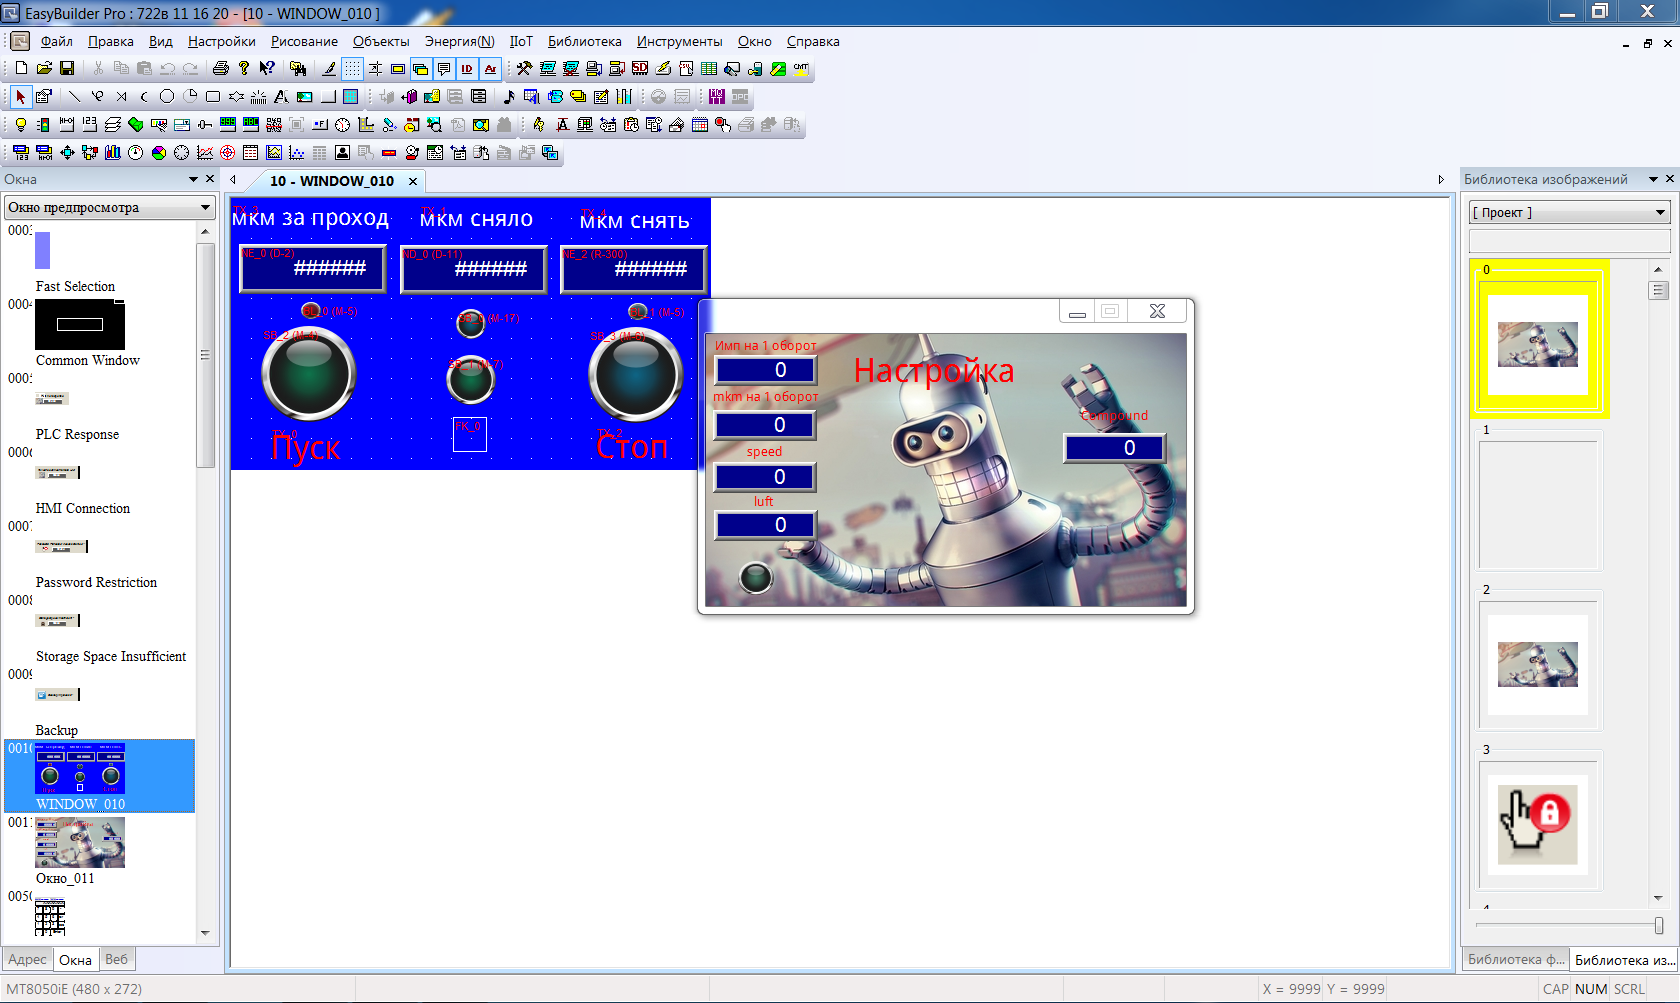The width and height of the screenshot is (1680, 1003).
Task: Click the image library zoom slider
Action: coord(1659,926)
